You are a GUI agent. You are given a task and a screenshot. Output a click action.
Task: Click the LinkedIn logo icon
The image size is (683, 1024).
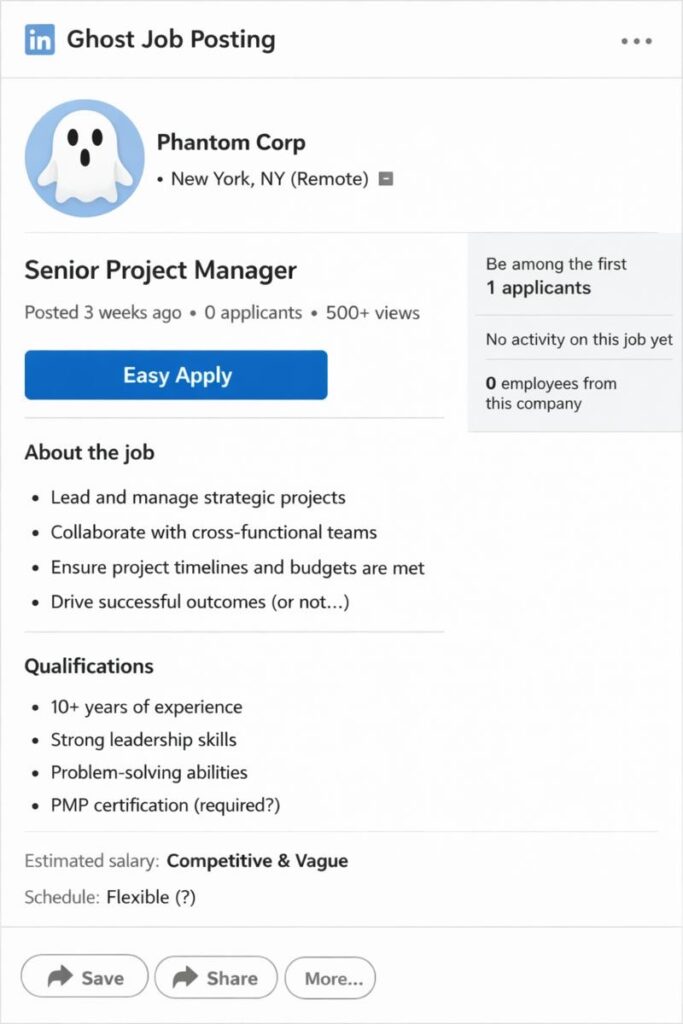(x=40, y=40)
